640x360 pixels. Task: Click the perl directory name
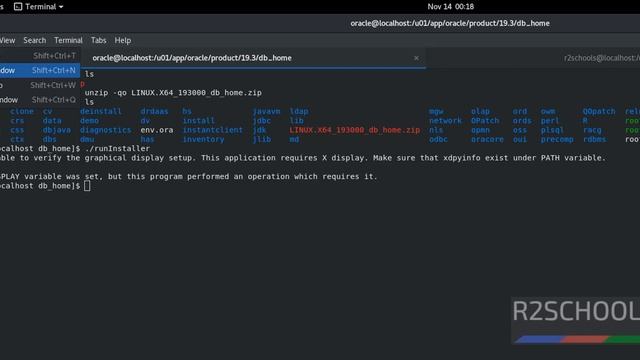549,120
